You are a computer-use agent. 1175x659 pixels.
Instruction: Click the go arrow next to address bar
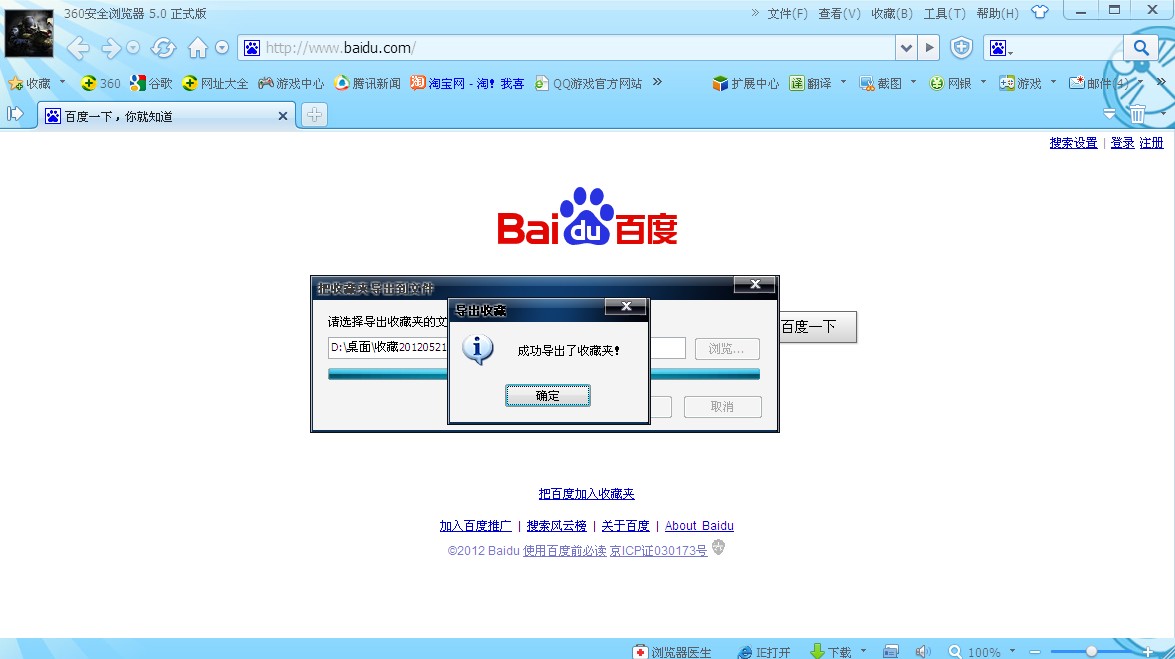pyautogui.click(x=929, y=48)
